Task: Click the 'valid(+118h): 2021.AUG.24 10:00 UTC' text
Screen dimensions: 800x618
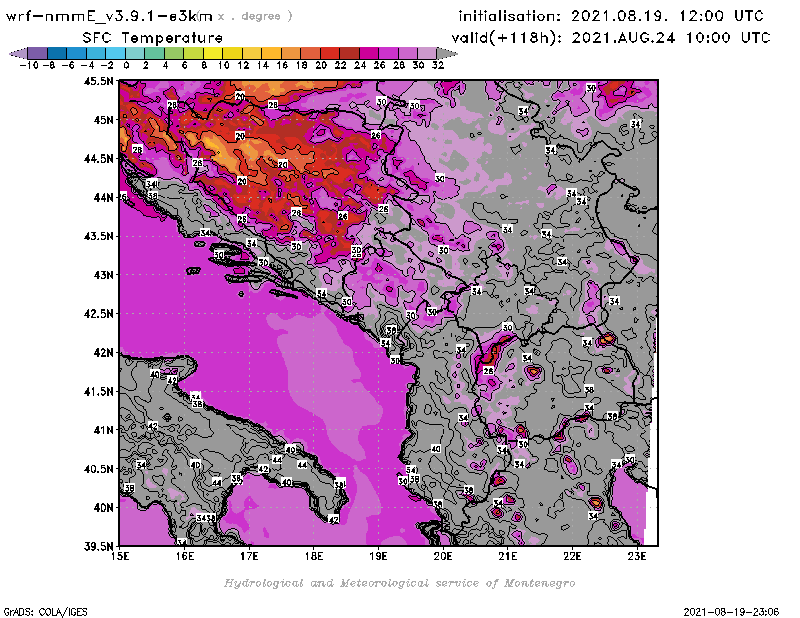Action: (611, 38)
